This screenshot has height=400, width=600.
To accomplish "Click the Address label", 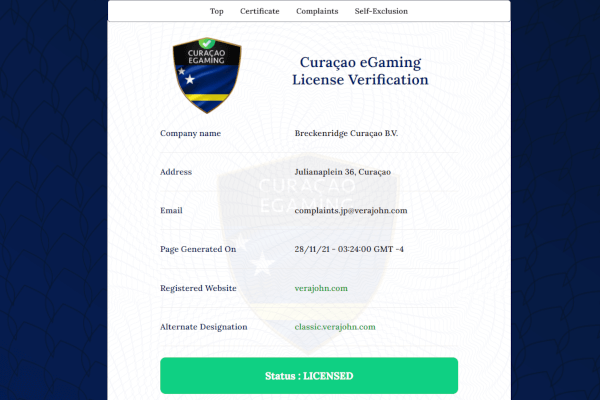I will (x=176, y=172).
